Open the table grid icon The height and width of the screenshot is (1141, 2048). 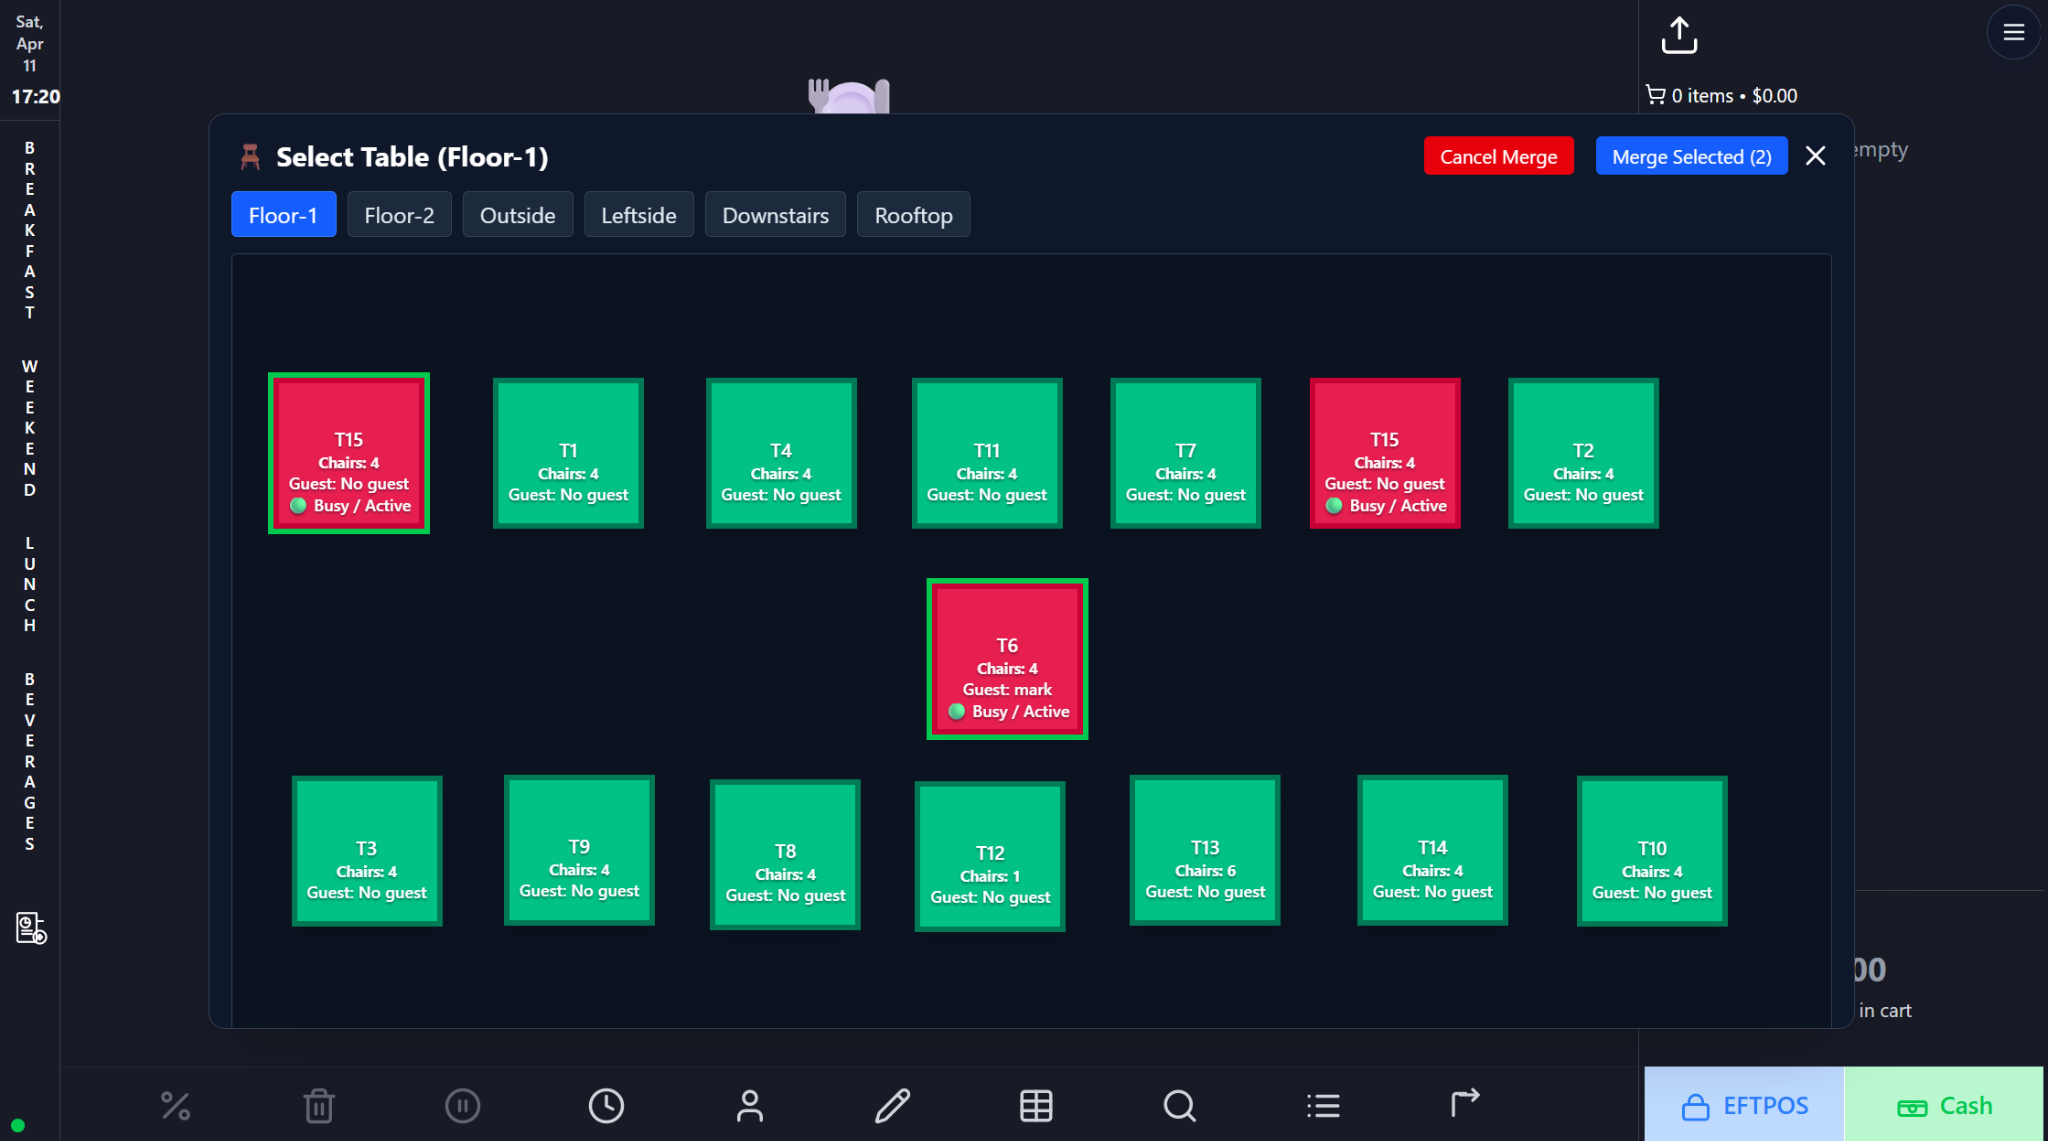click(1036, 1105)
